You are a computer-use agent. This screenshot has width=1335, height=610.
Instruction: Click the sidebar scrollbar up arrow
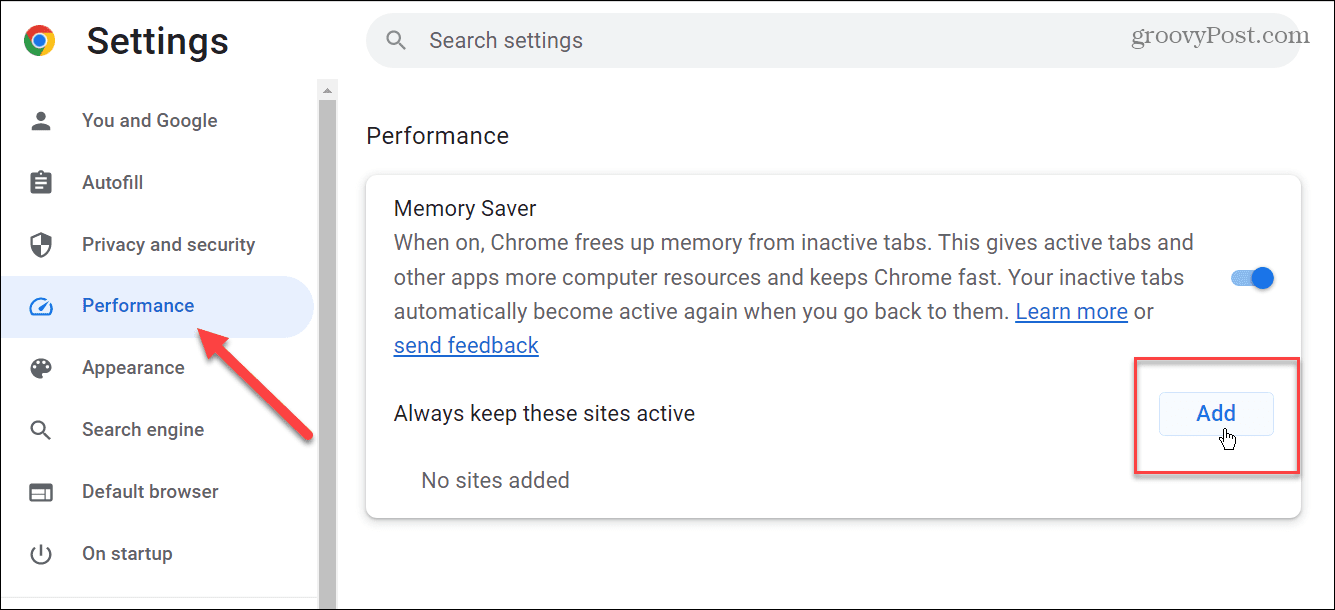pos(327,90)
